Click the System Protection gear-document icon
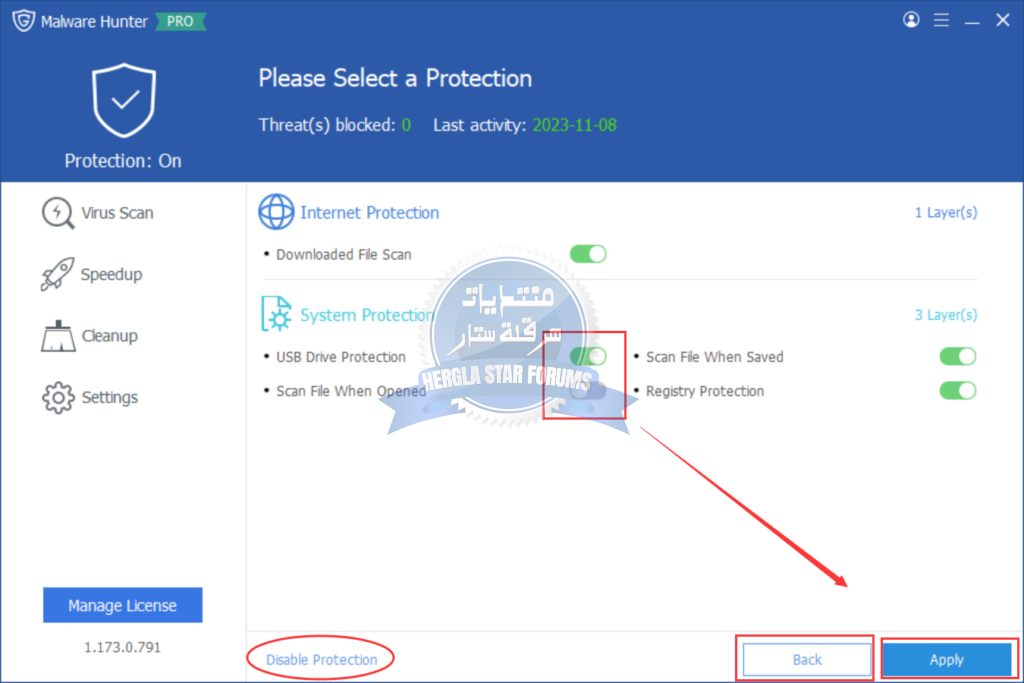This screenshot has height=683, width=1024. pos(276,314)
